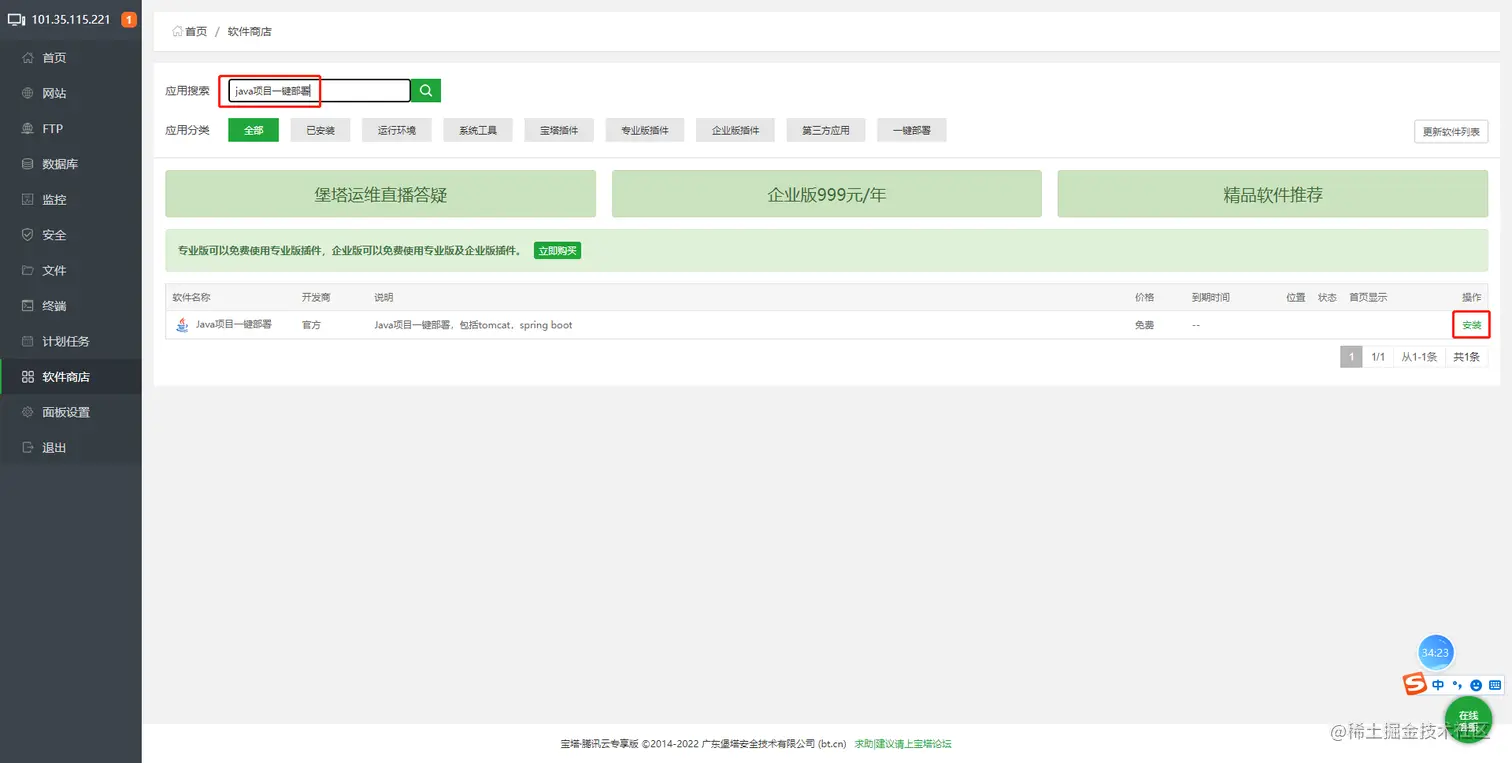
Task: Click the FTP sidebar icon
Action: (28, 129)
